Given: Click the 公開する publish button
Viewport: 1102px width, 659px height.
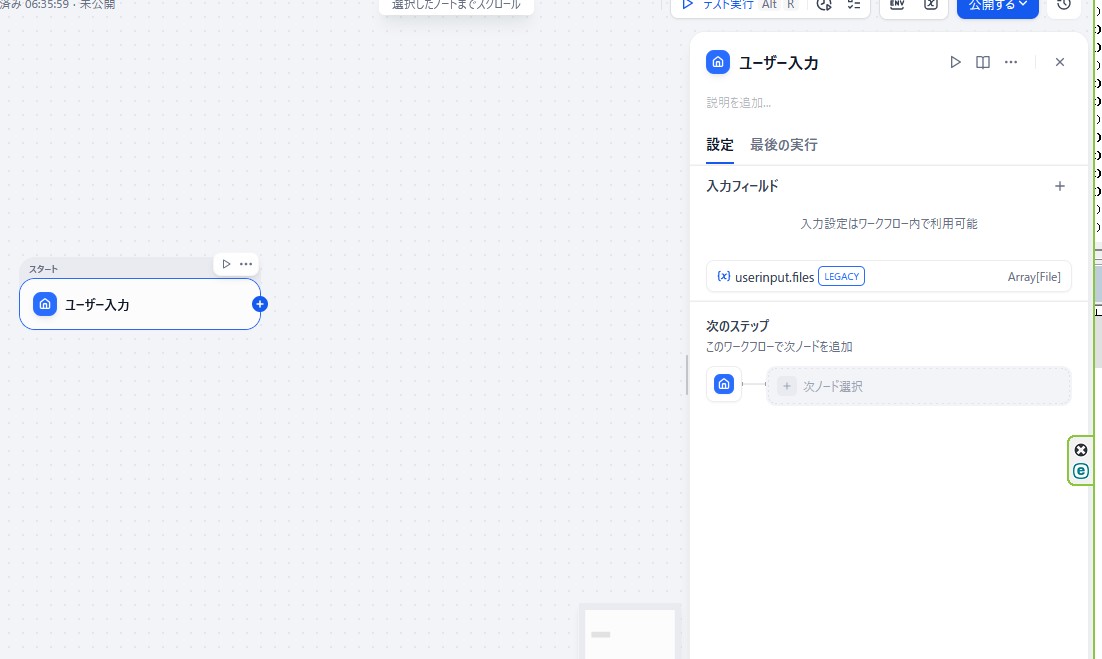Looking at the screenshot, I should click(989, 5).
